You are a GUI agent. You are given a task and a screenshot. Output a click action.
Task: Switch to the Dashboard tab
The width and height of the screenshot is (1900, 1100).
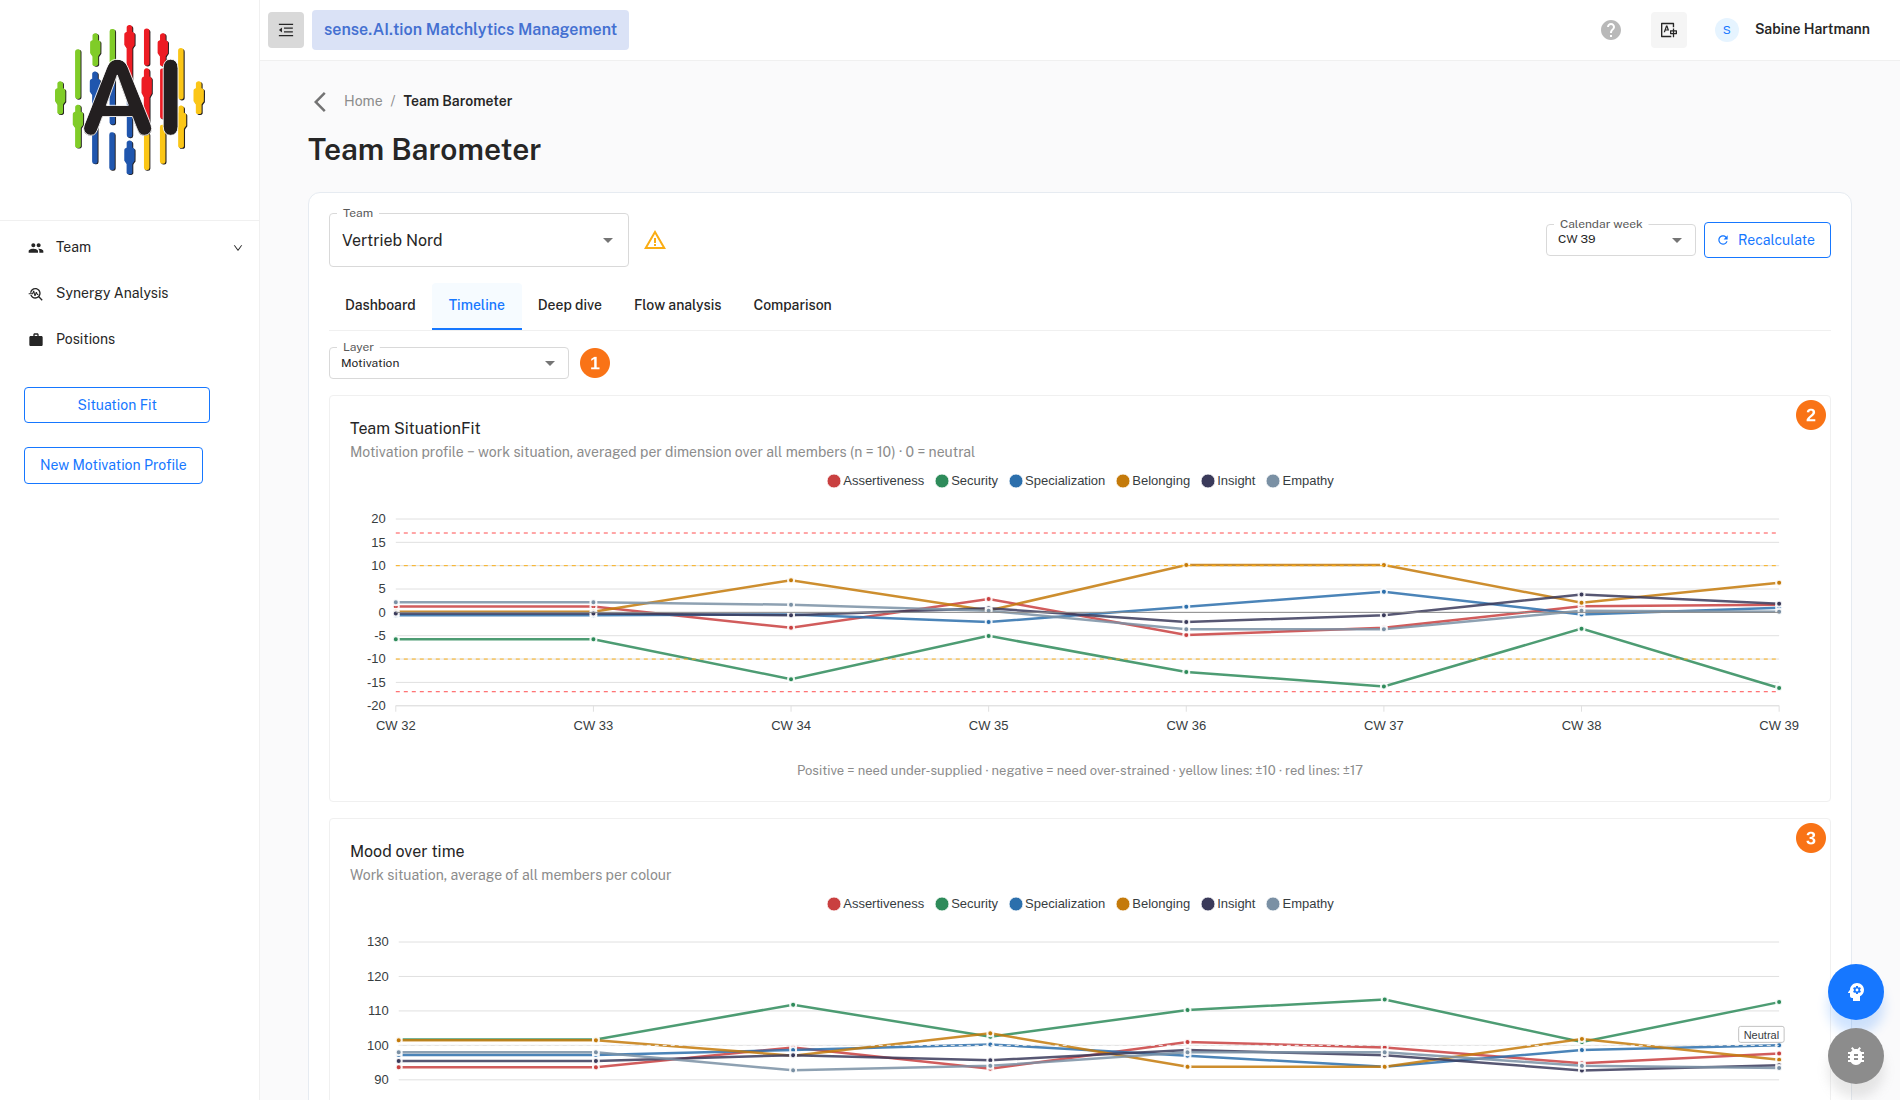380,305
